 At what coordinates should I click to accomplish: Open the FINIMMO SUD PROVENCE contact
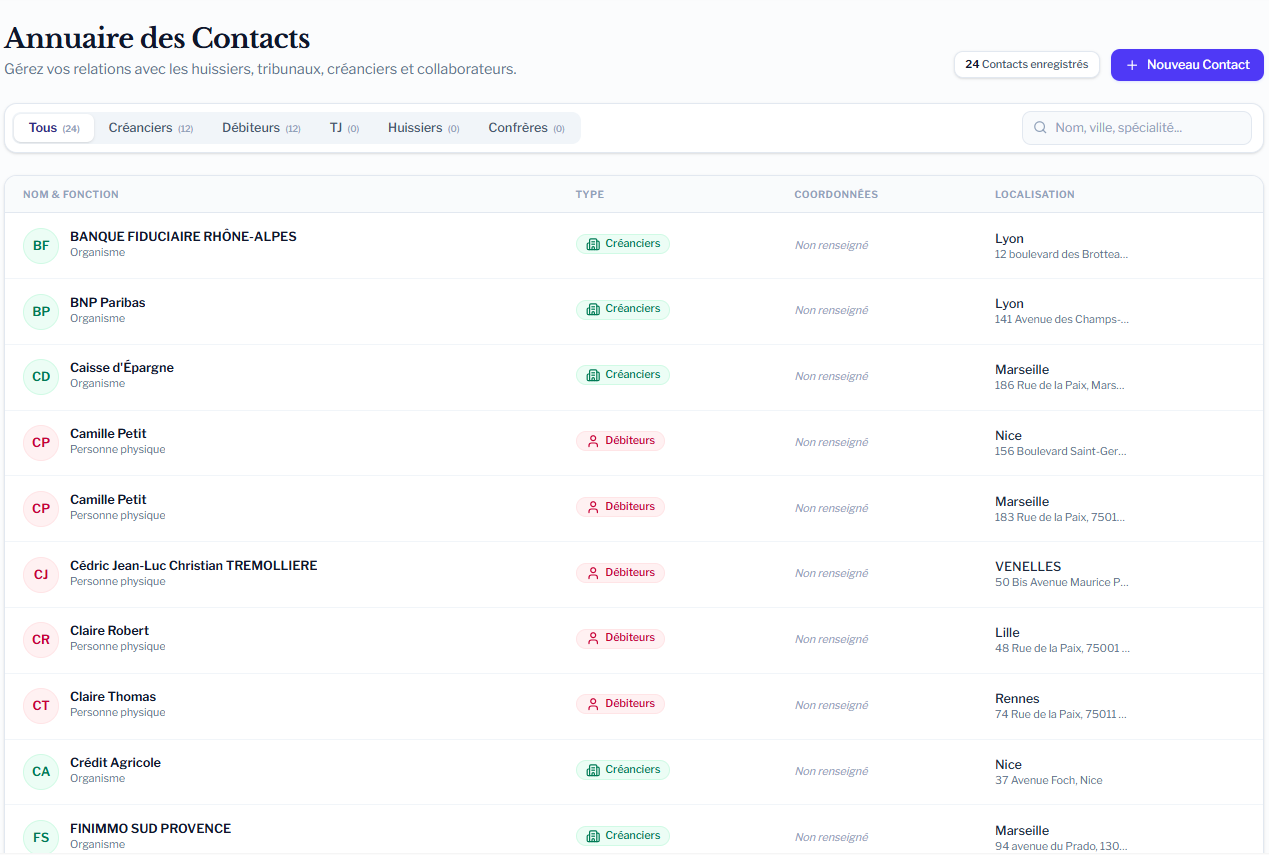[x=150, y=829]
